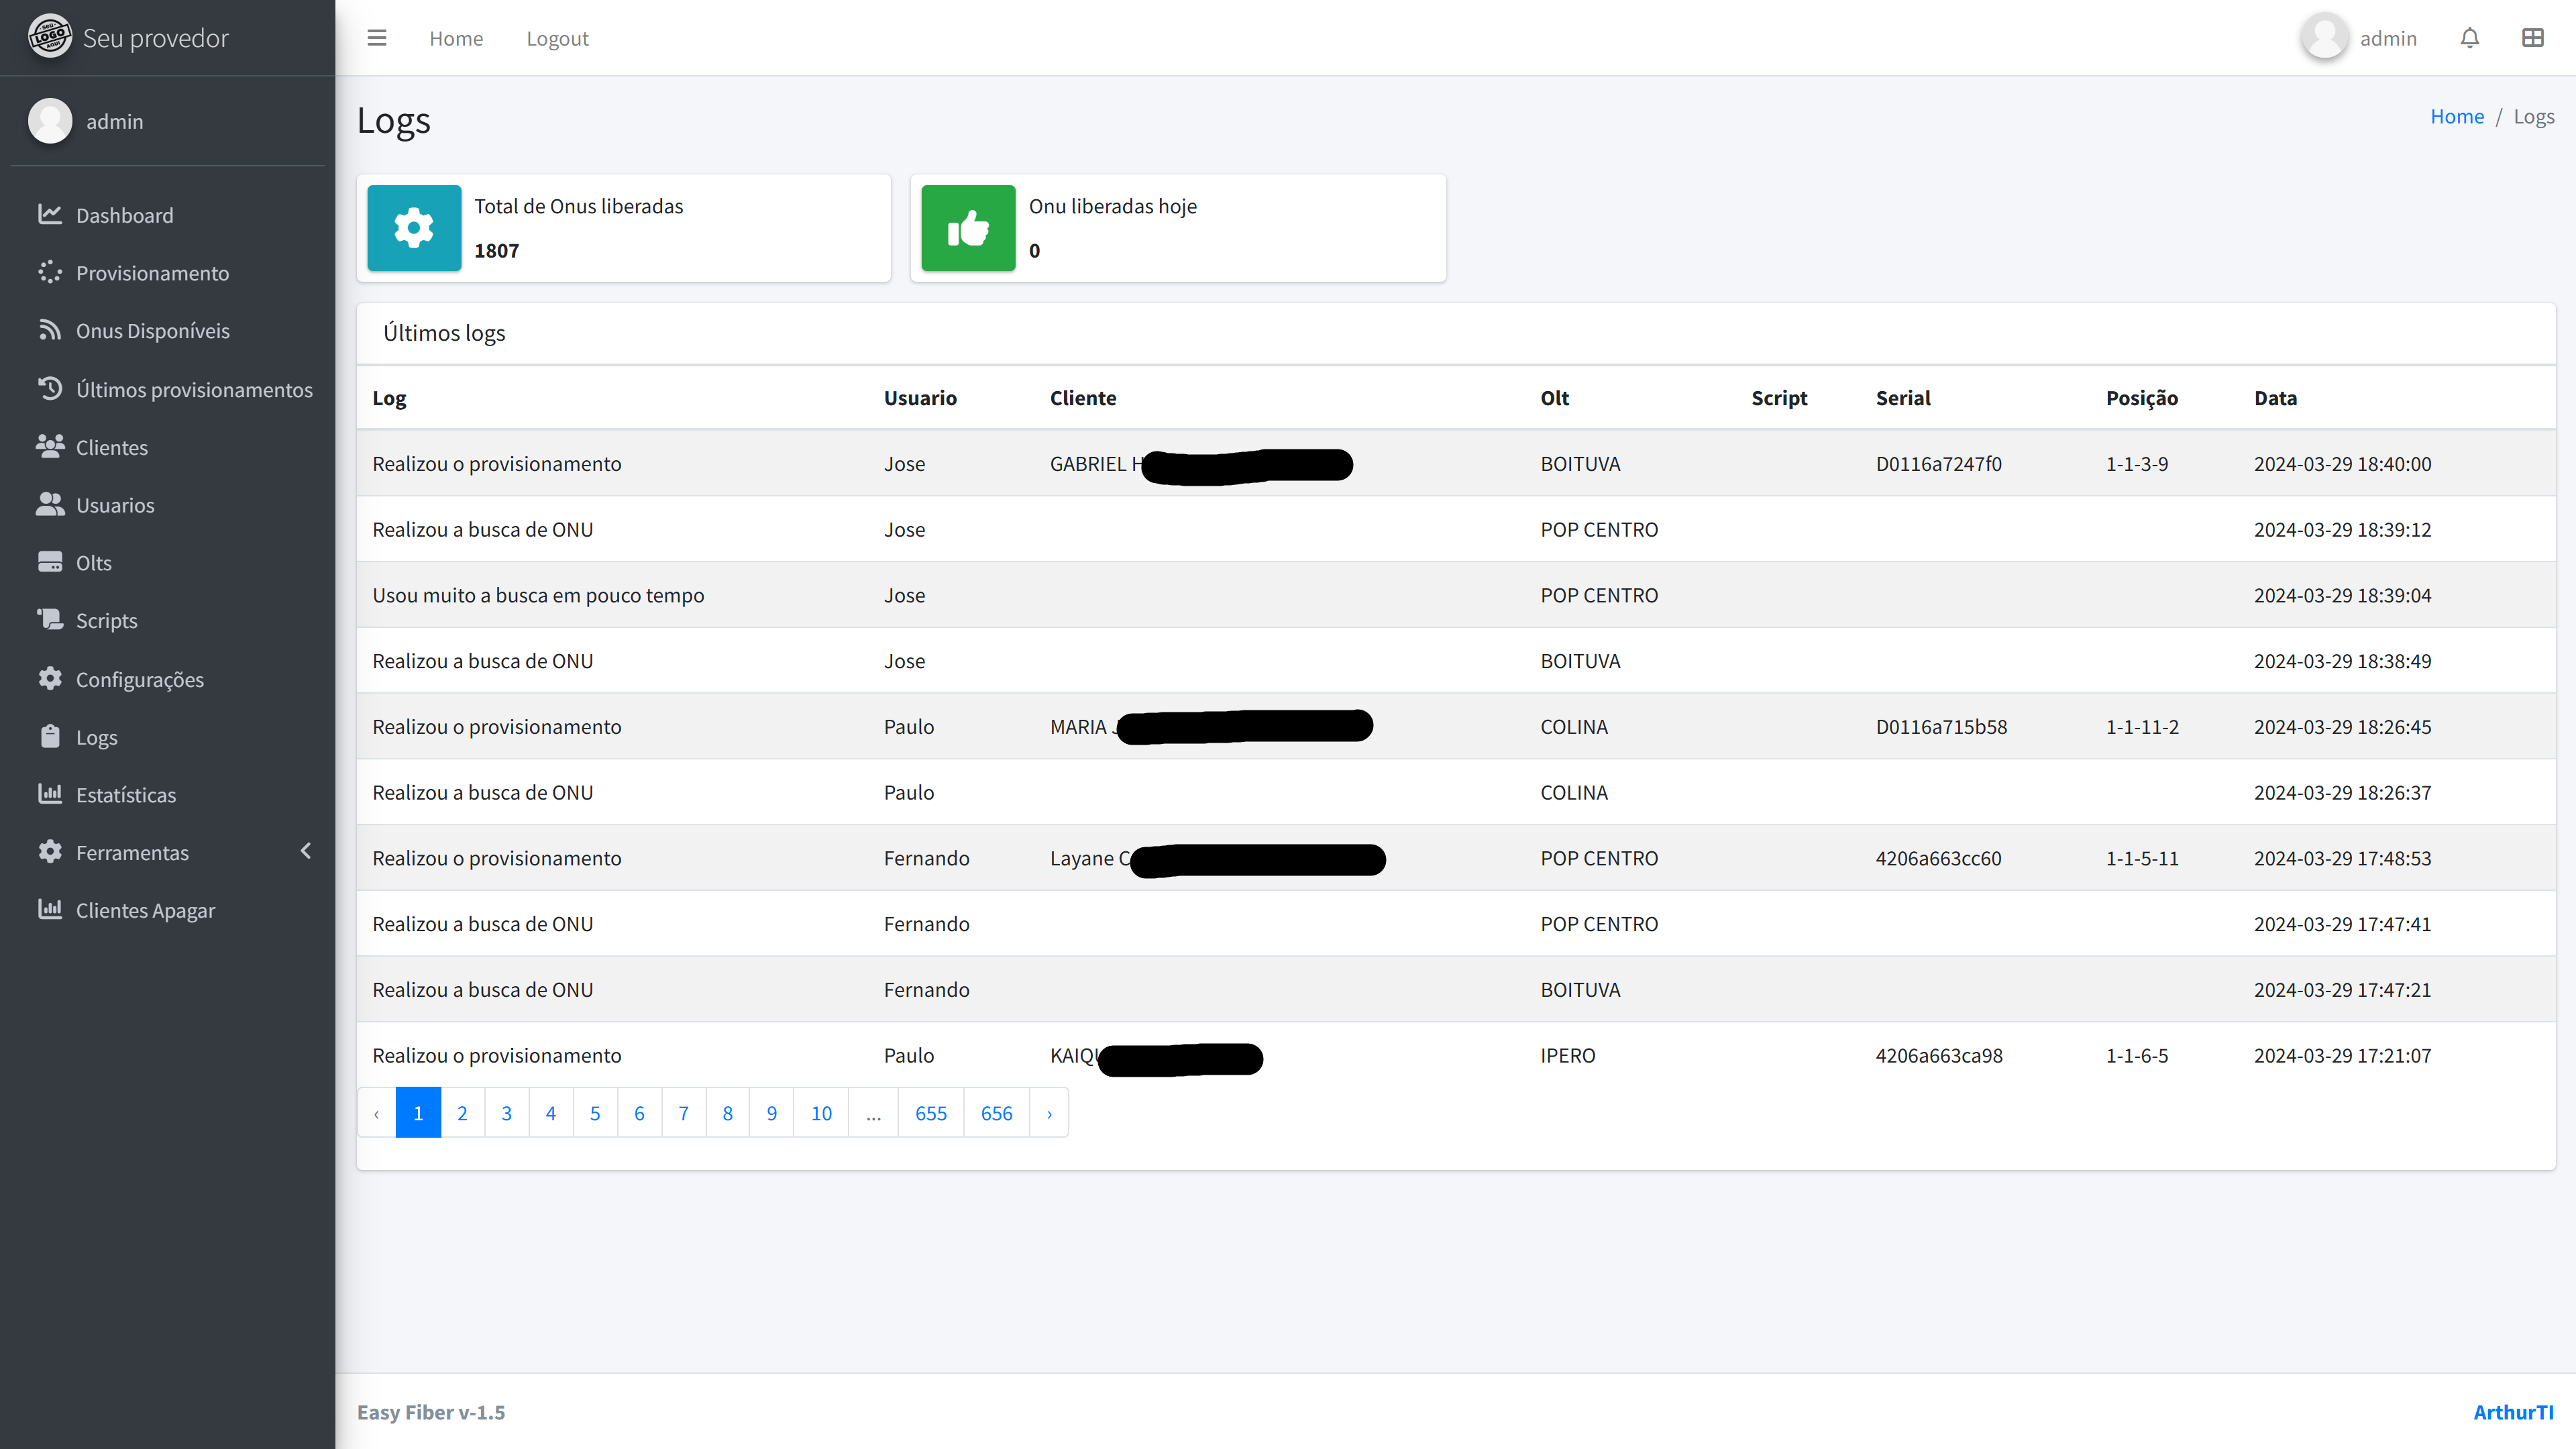The width and height of the screenshot is (2576, 1449).
Task: Go to pagination page 10
Action: [821, 1112]
